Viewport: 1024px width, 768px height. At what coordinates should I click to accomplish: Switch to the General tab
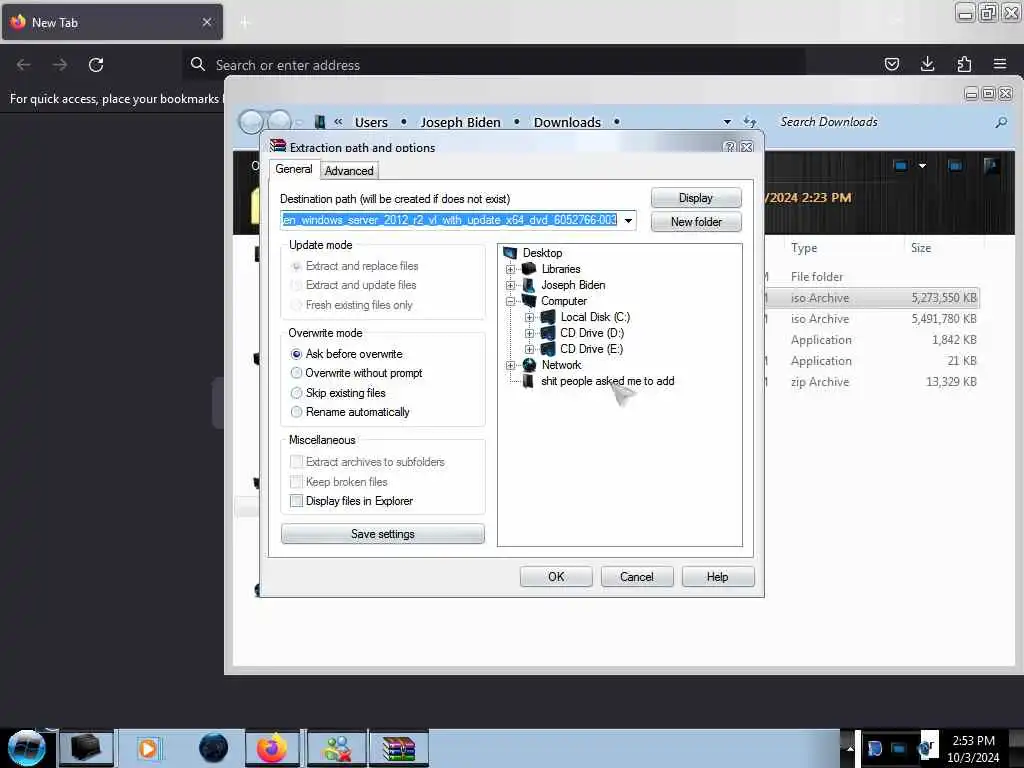[x=294, y=169]
